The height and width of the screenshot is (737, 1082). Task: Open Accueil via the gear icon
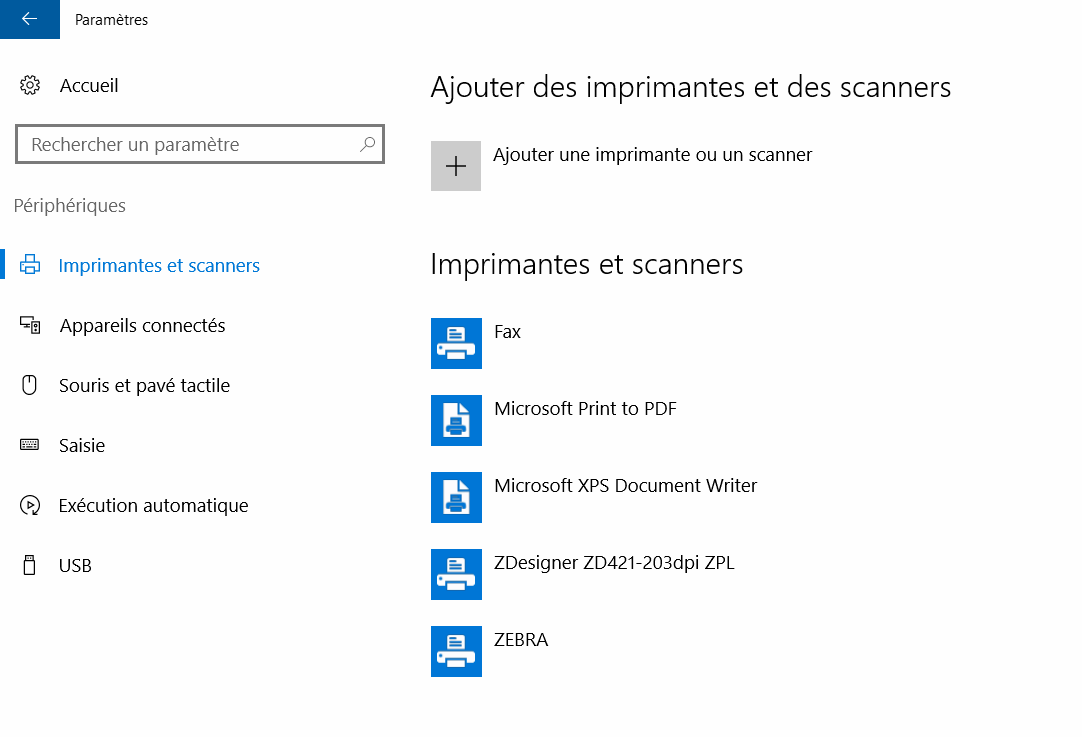pos(30,86)
